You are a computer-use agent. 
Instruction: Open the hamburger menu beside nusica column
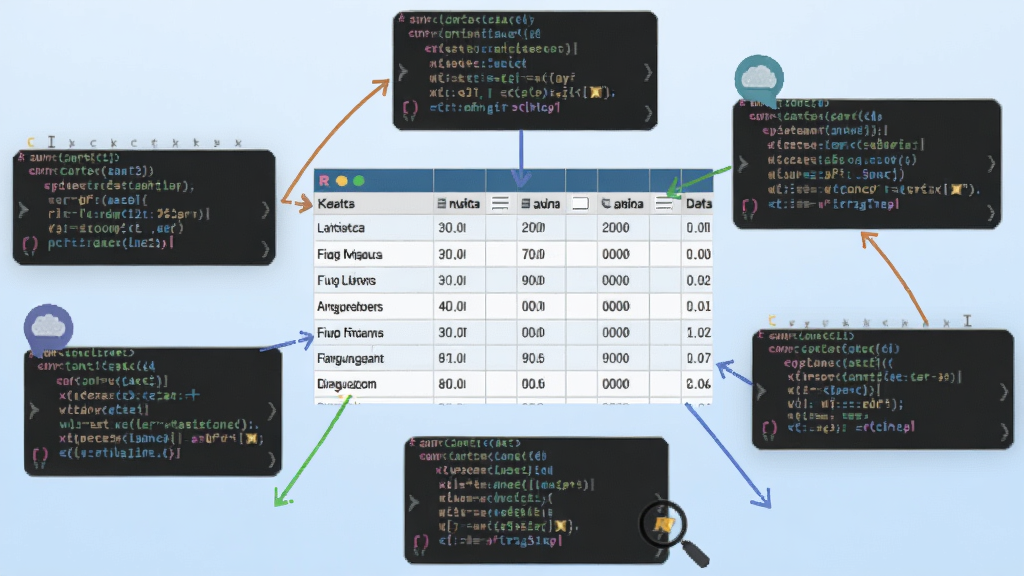click(x=500, y=204)
